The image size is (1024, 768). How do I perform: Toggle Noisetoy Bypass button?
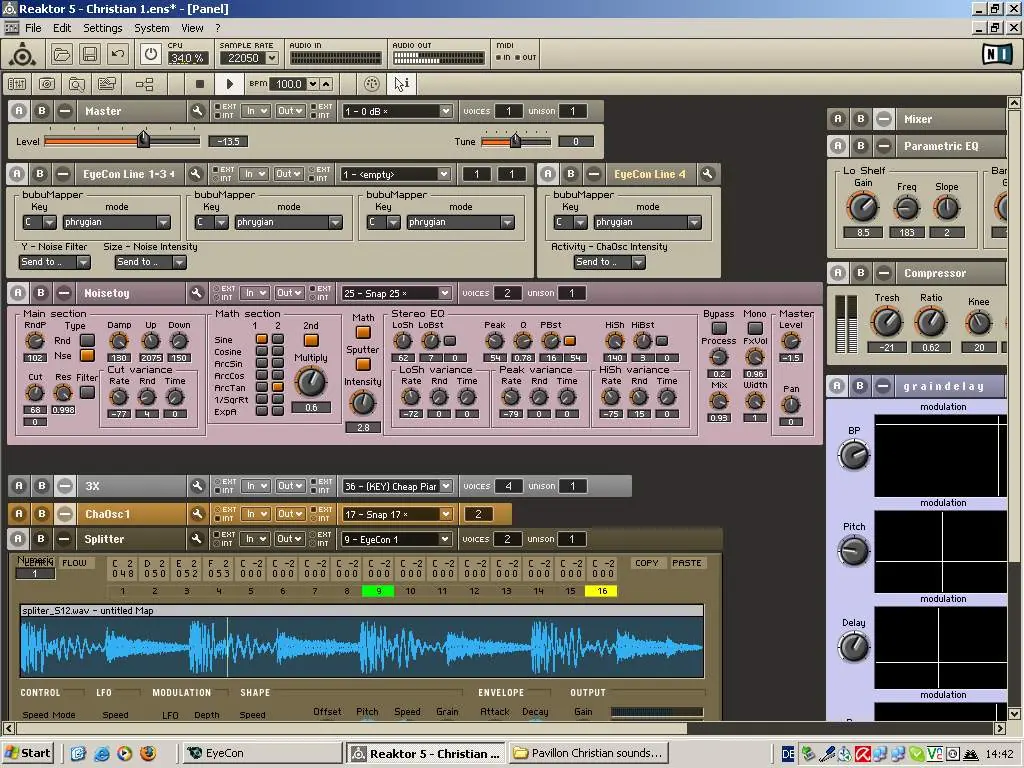pos(719,328)
